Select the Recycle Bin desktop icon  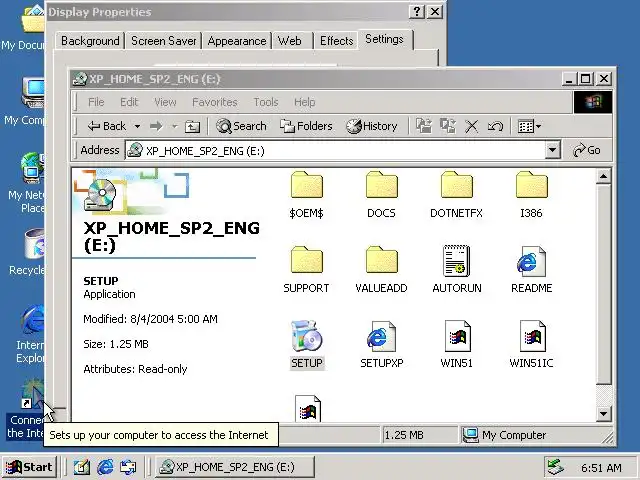coord(26,252)
